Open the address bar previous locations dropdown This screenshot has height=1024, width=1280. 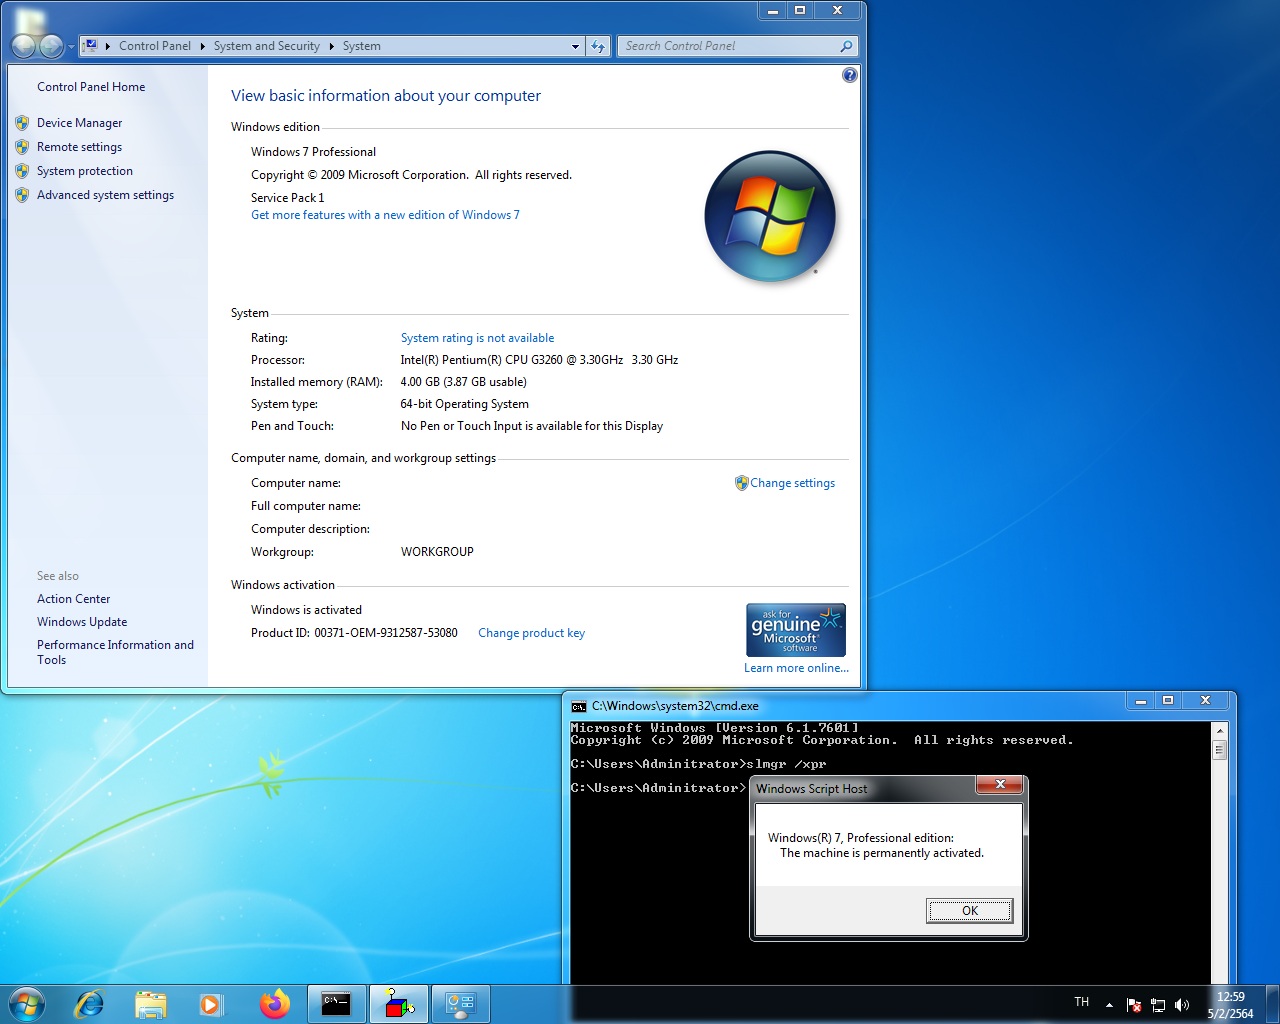coord(575,46)
